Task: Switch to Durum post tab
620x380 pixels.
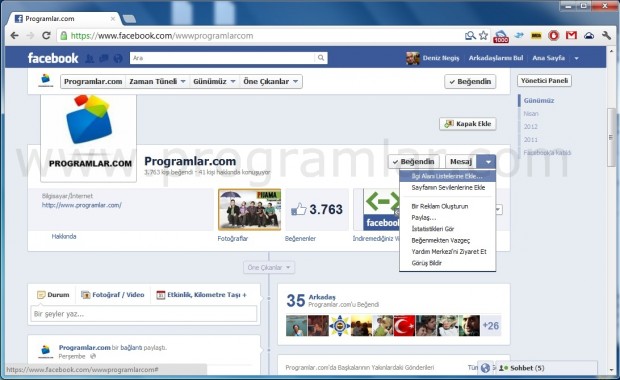Action: pos(53,295)
